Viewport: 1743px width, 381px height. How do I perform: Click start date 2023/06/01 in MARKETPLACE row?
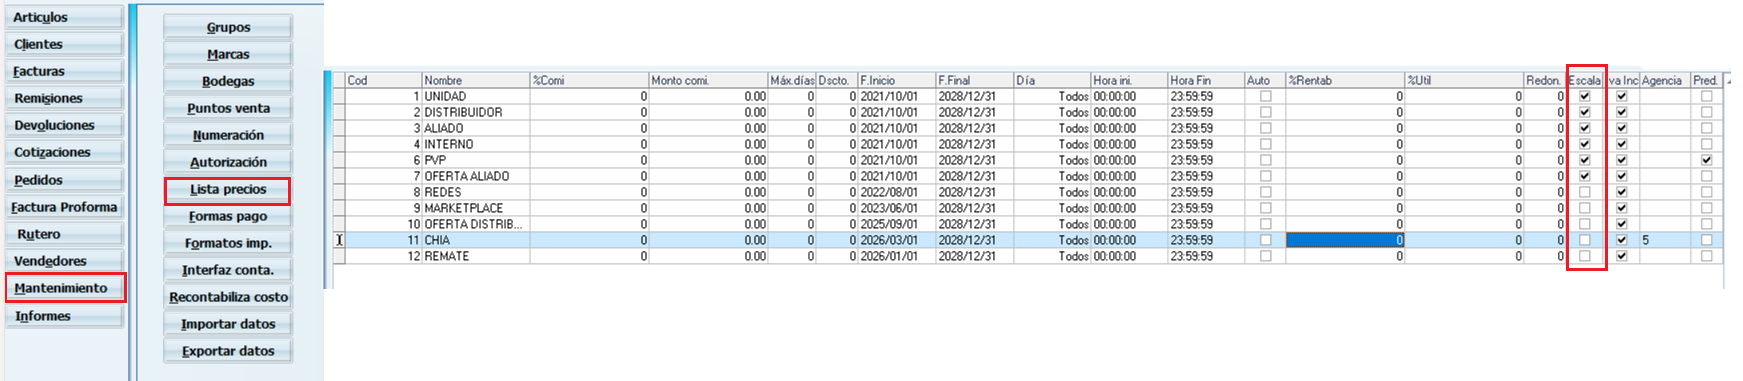(x=897, y=208)
